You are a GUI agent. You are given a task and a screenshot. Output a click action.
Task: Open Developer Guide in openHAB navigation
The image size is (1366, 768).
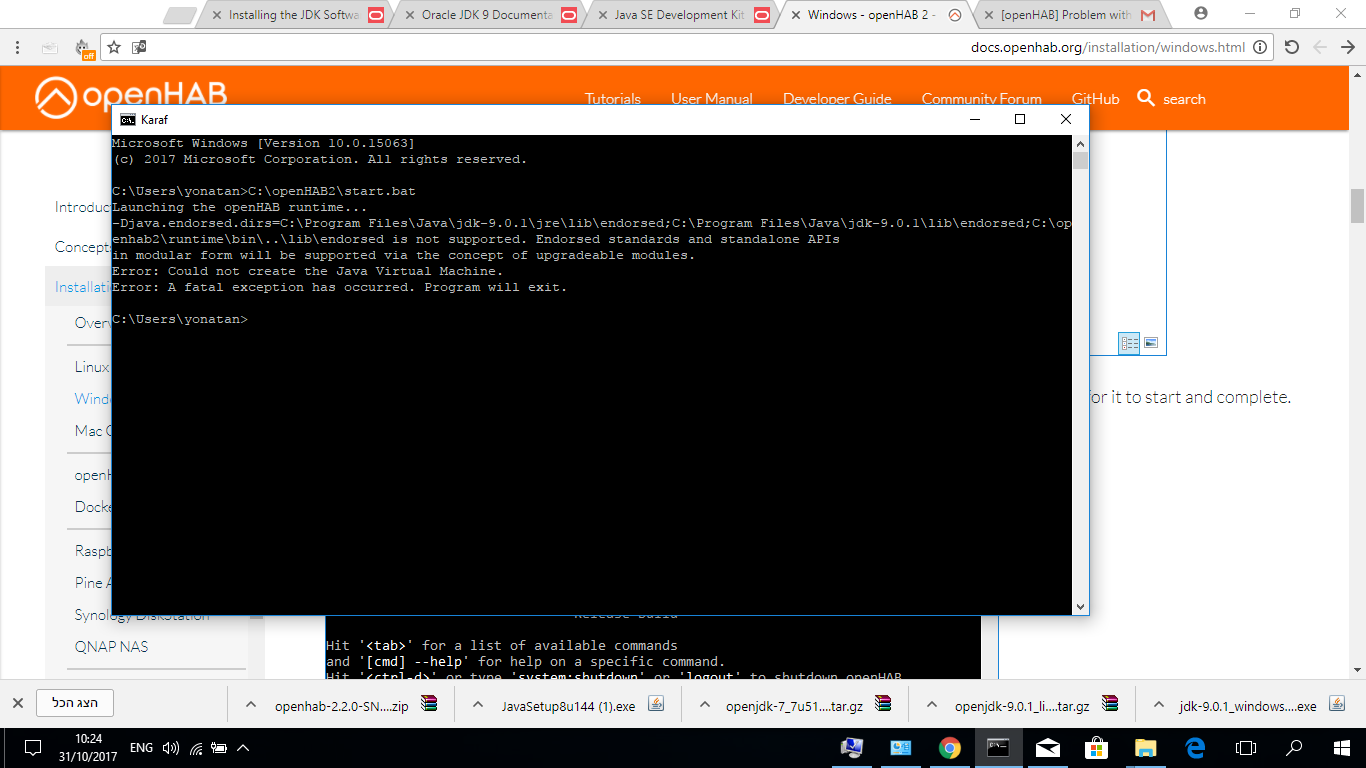(x=837, y=99)
